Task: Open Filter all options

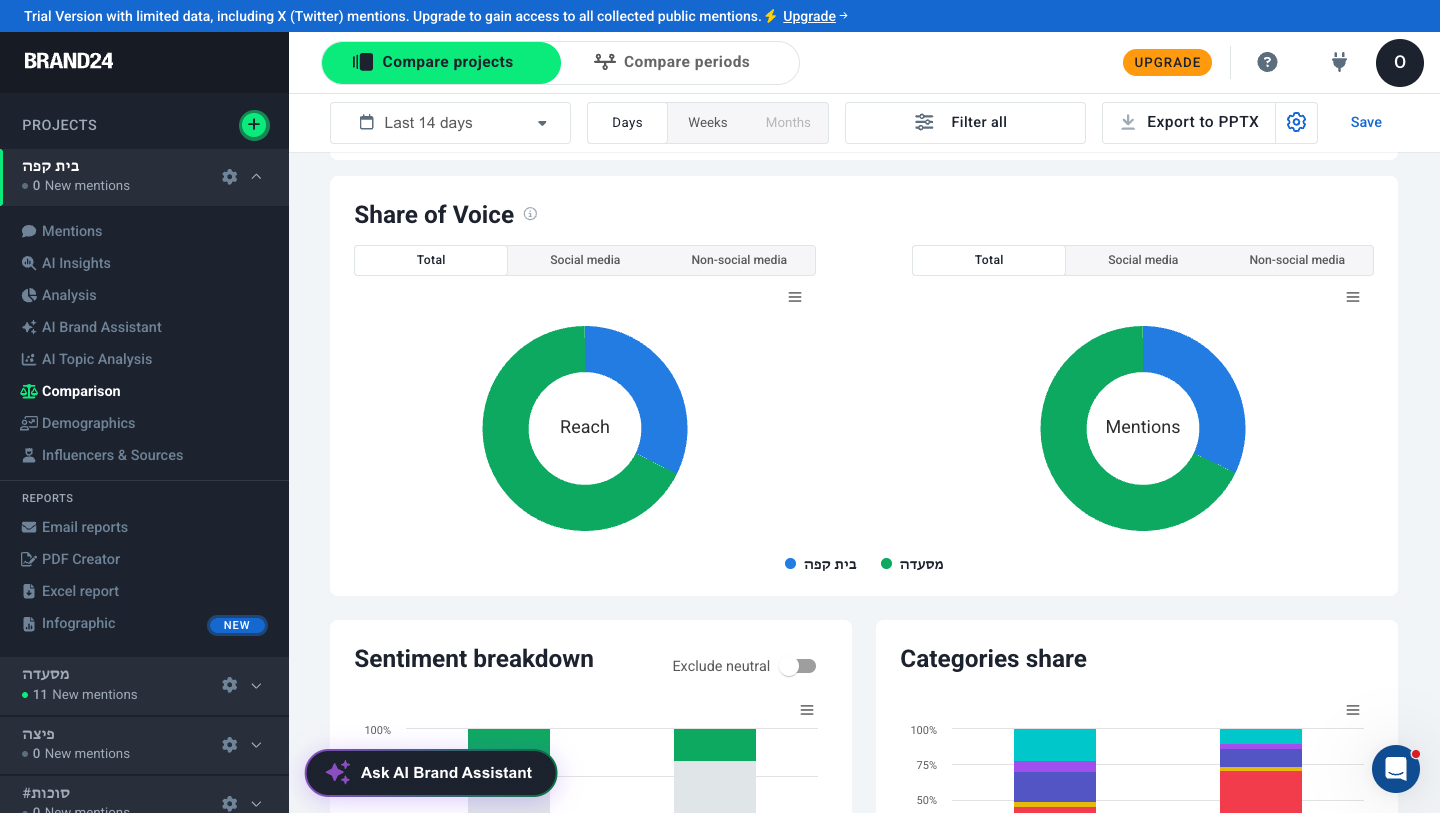Action: (x=965, y=123)
